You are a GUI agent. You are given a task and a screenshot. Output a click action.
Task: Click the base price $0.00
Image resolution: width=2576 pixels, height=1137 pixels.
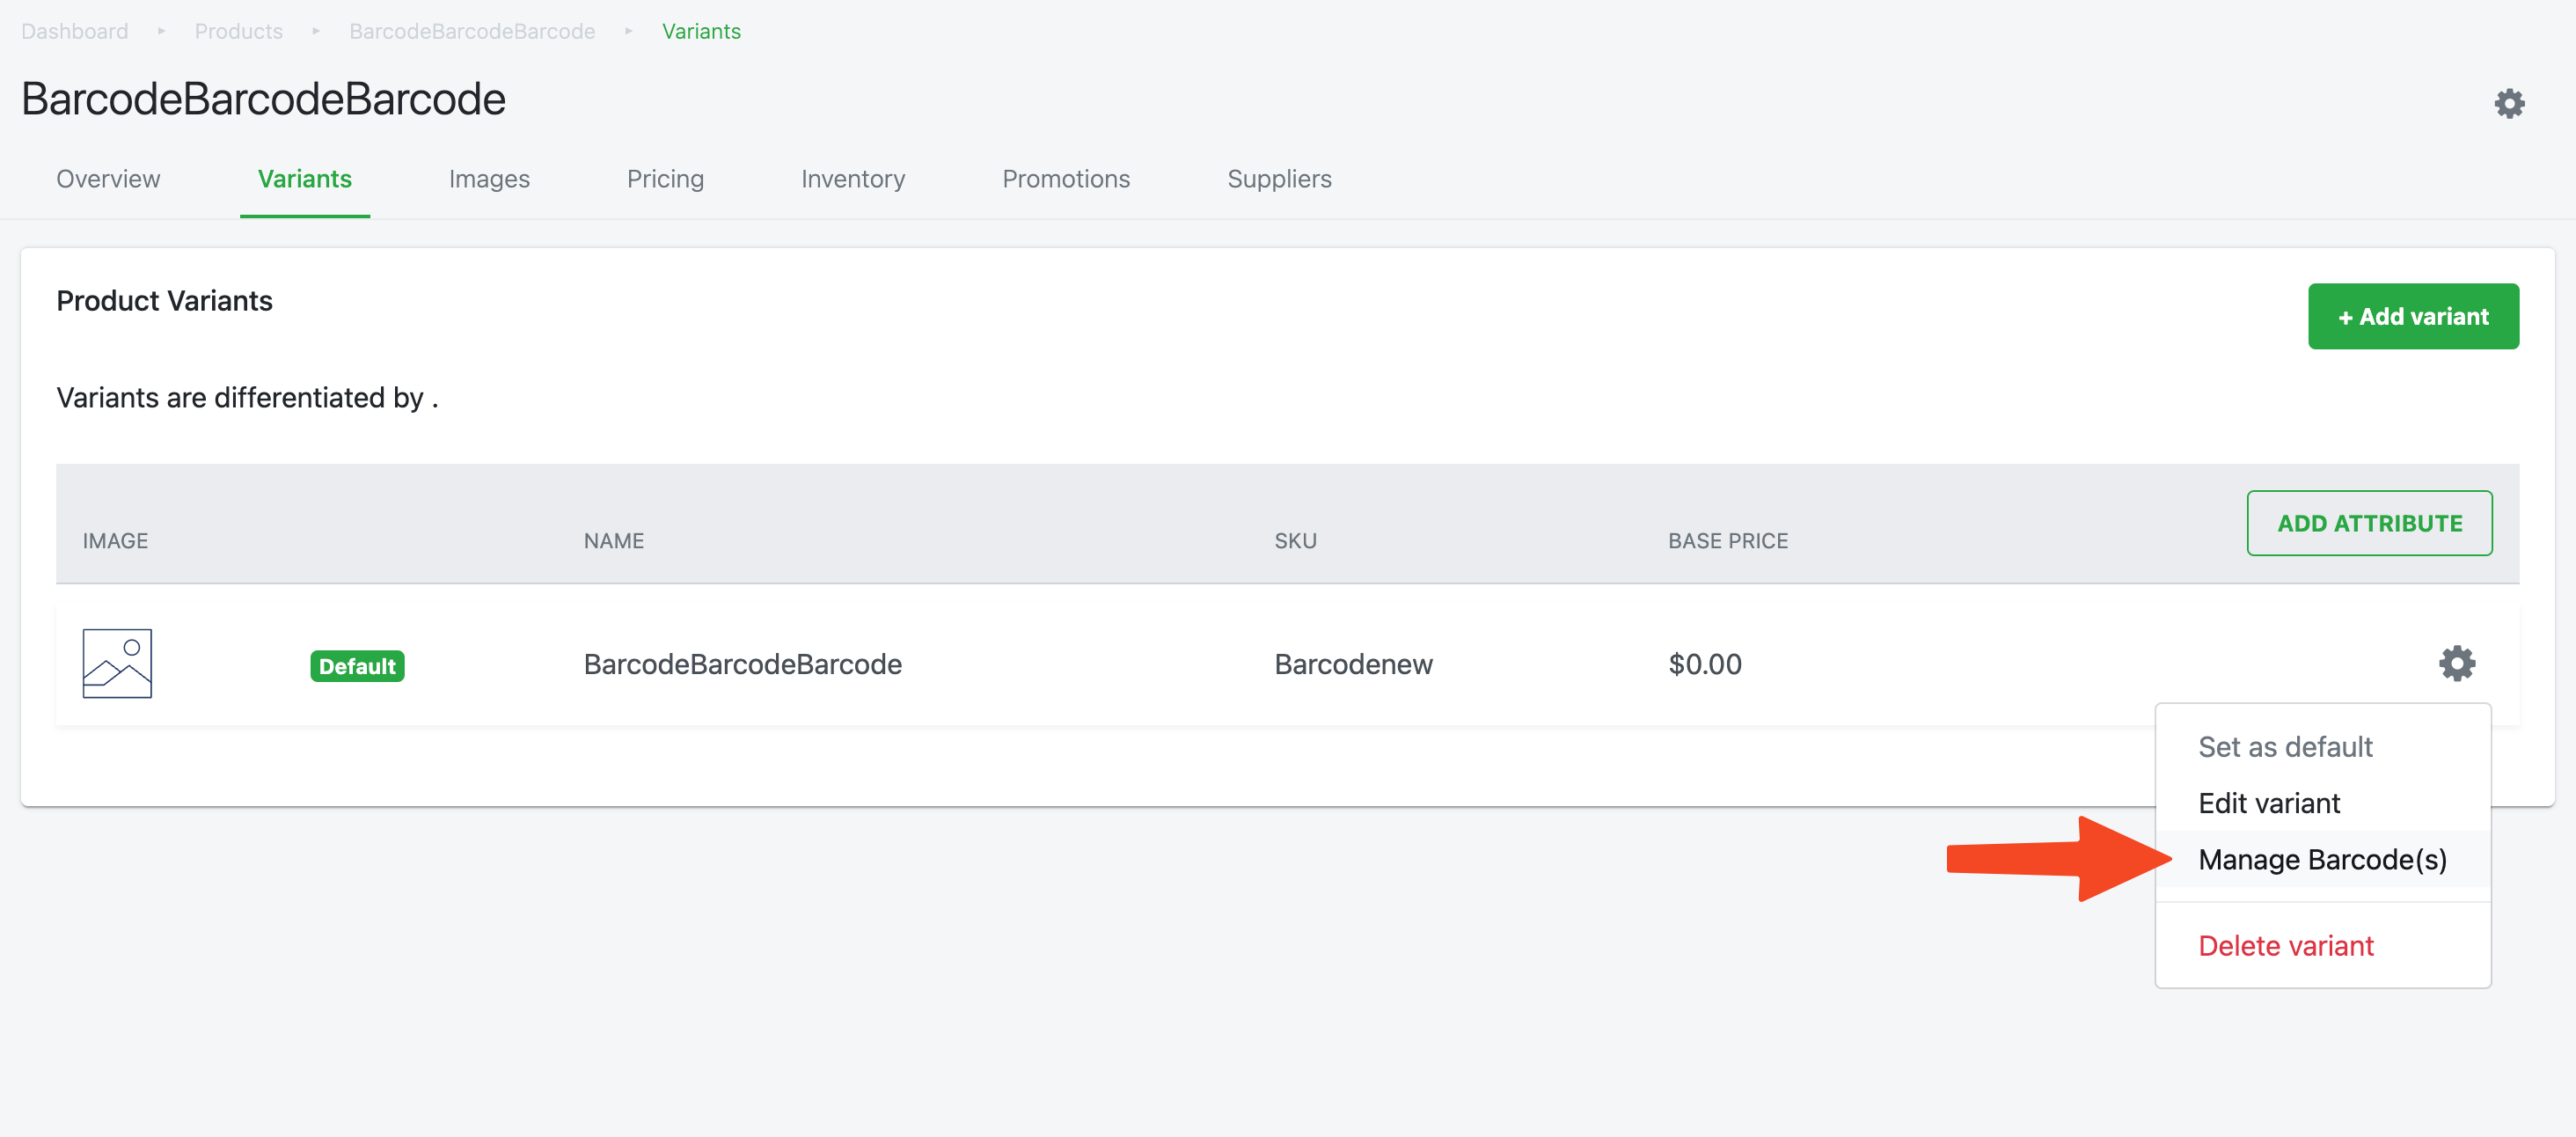(1705, 664)
